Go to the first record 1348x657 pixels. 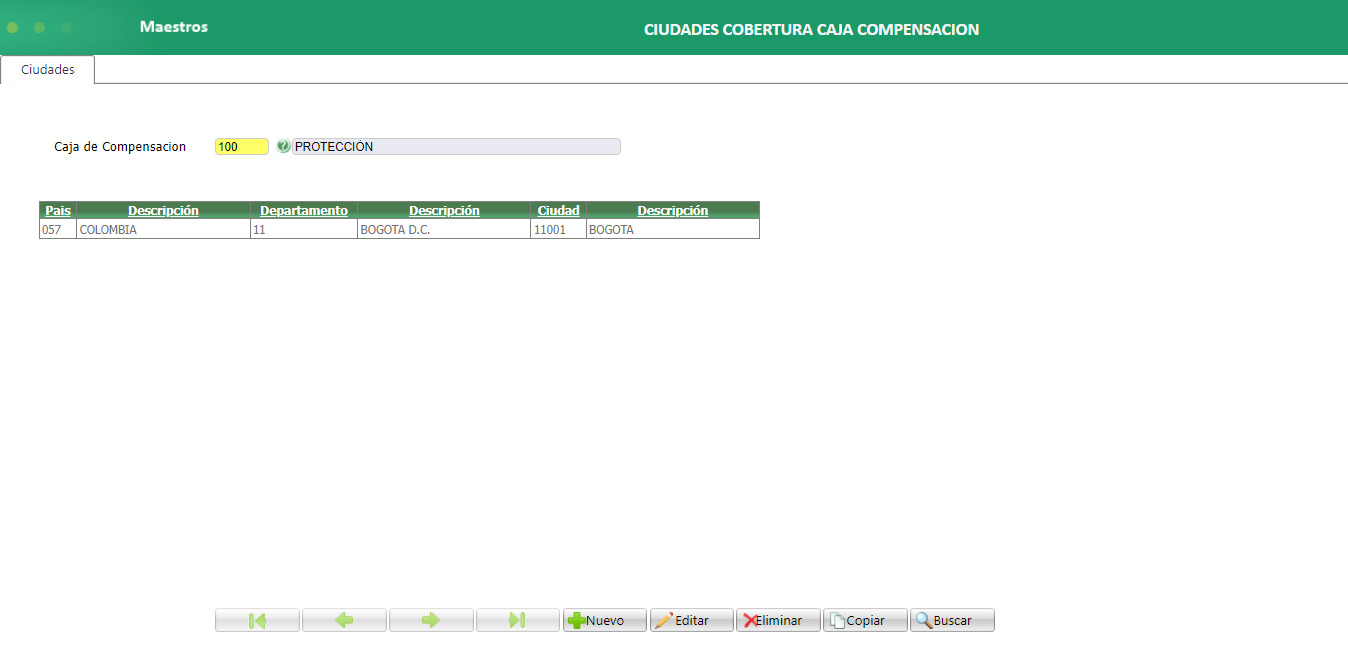point(257,620)
